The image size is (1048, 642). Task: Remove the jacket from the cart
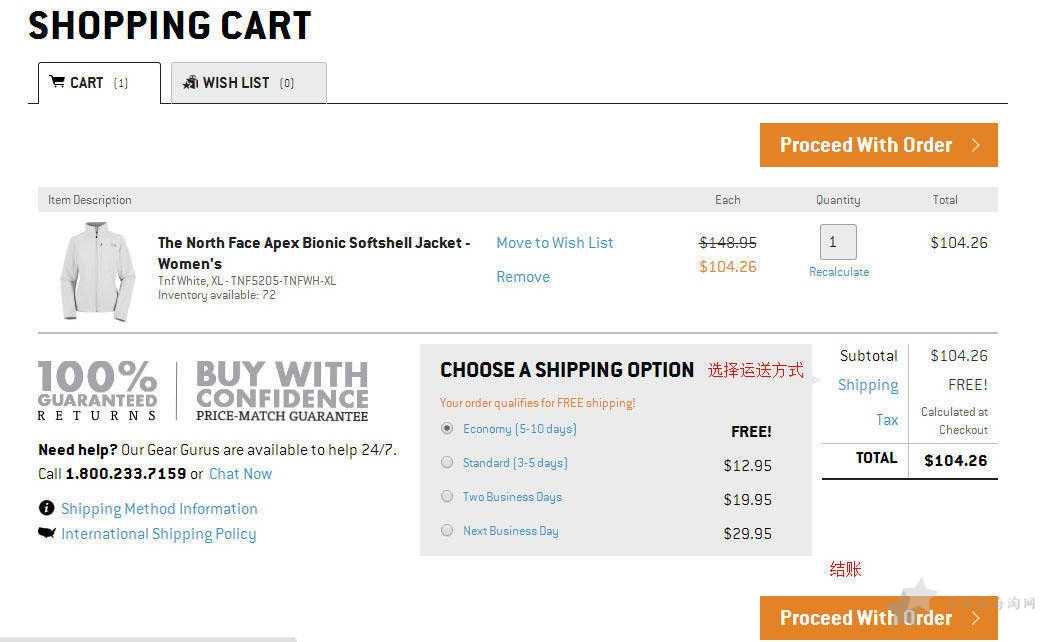click(x=523, y=277)
